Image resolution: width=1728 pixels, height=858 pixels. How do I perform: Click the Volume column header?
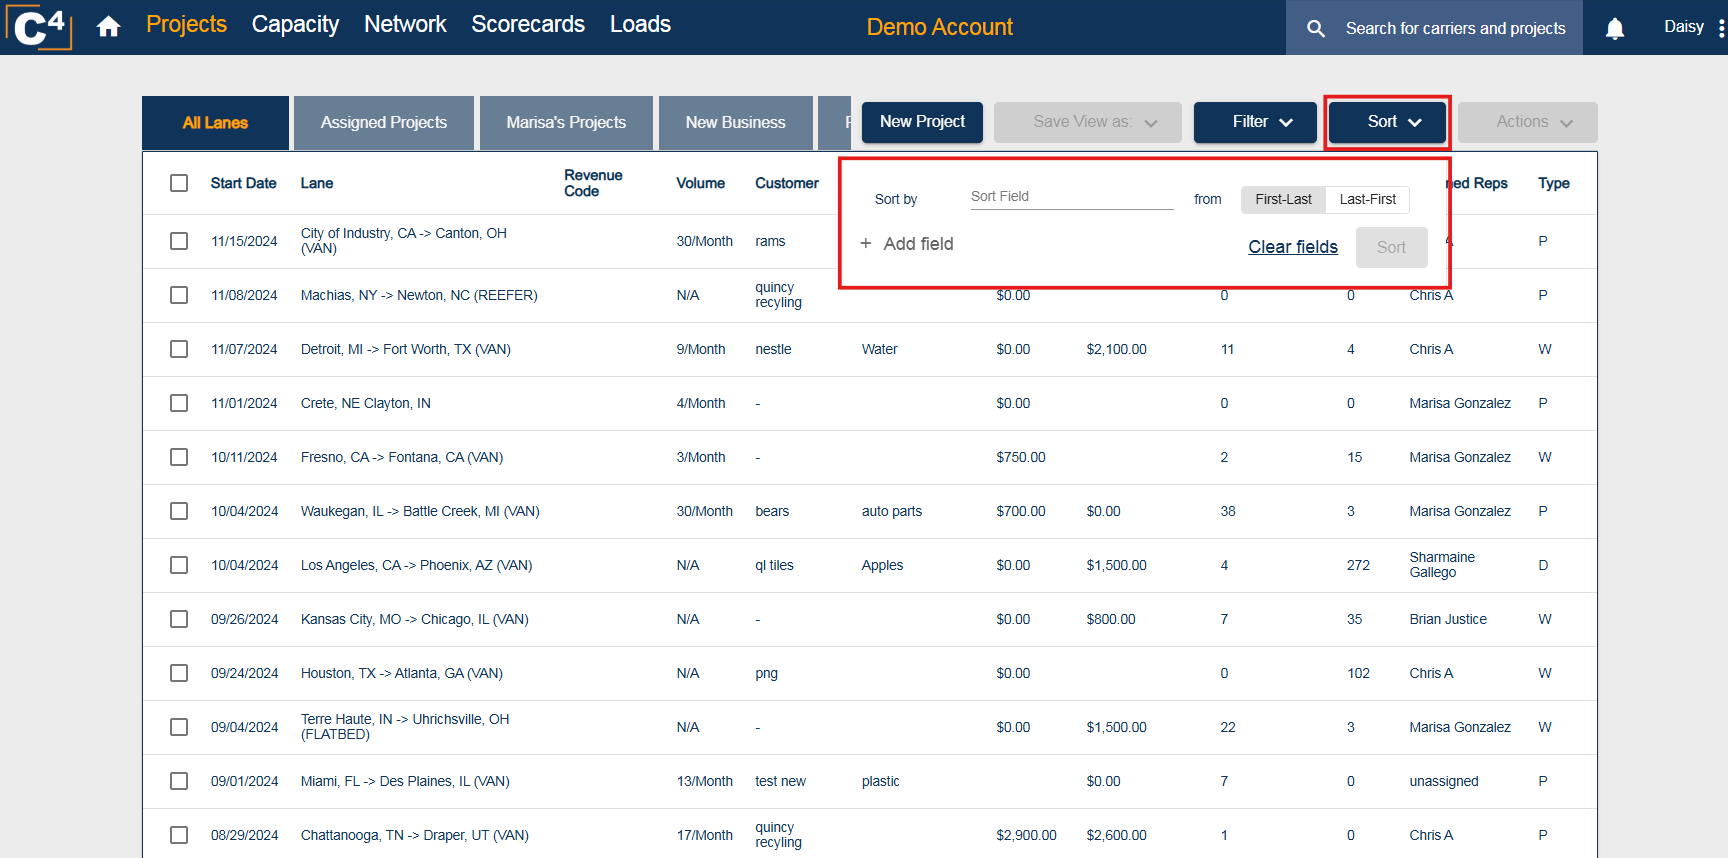[x=700, y=183]
